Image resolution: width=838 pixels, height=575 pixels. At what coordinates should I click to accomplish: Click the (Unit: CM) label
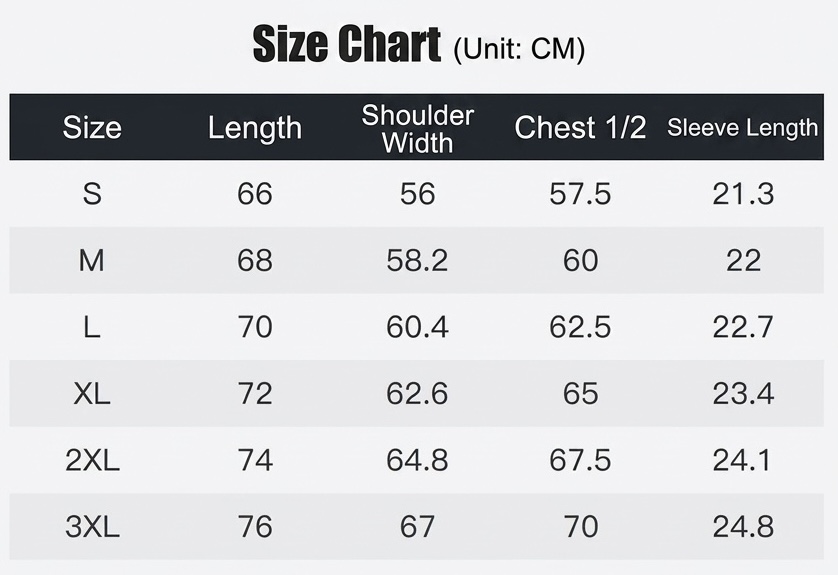[x=519, y=49]
